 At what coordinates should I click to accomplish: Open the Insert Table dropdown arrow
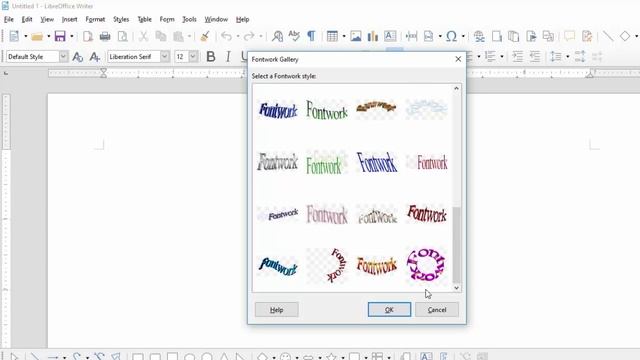tap(344, 36)
